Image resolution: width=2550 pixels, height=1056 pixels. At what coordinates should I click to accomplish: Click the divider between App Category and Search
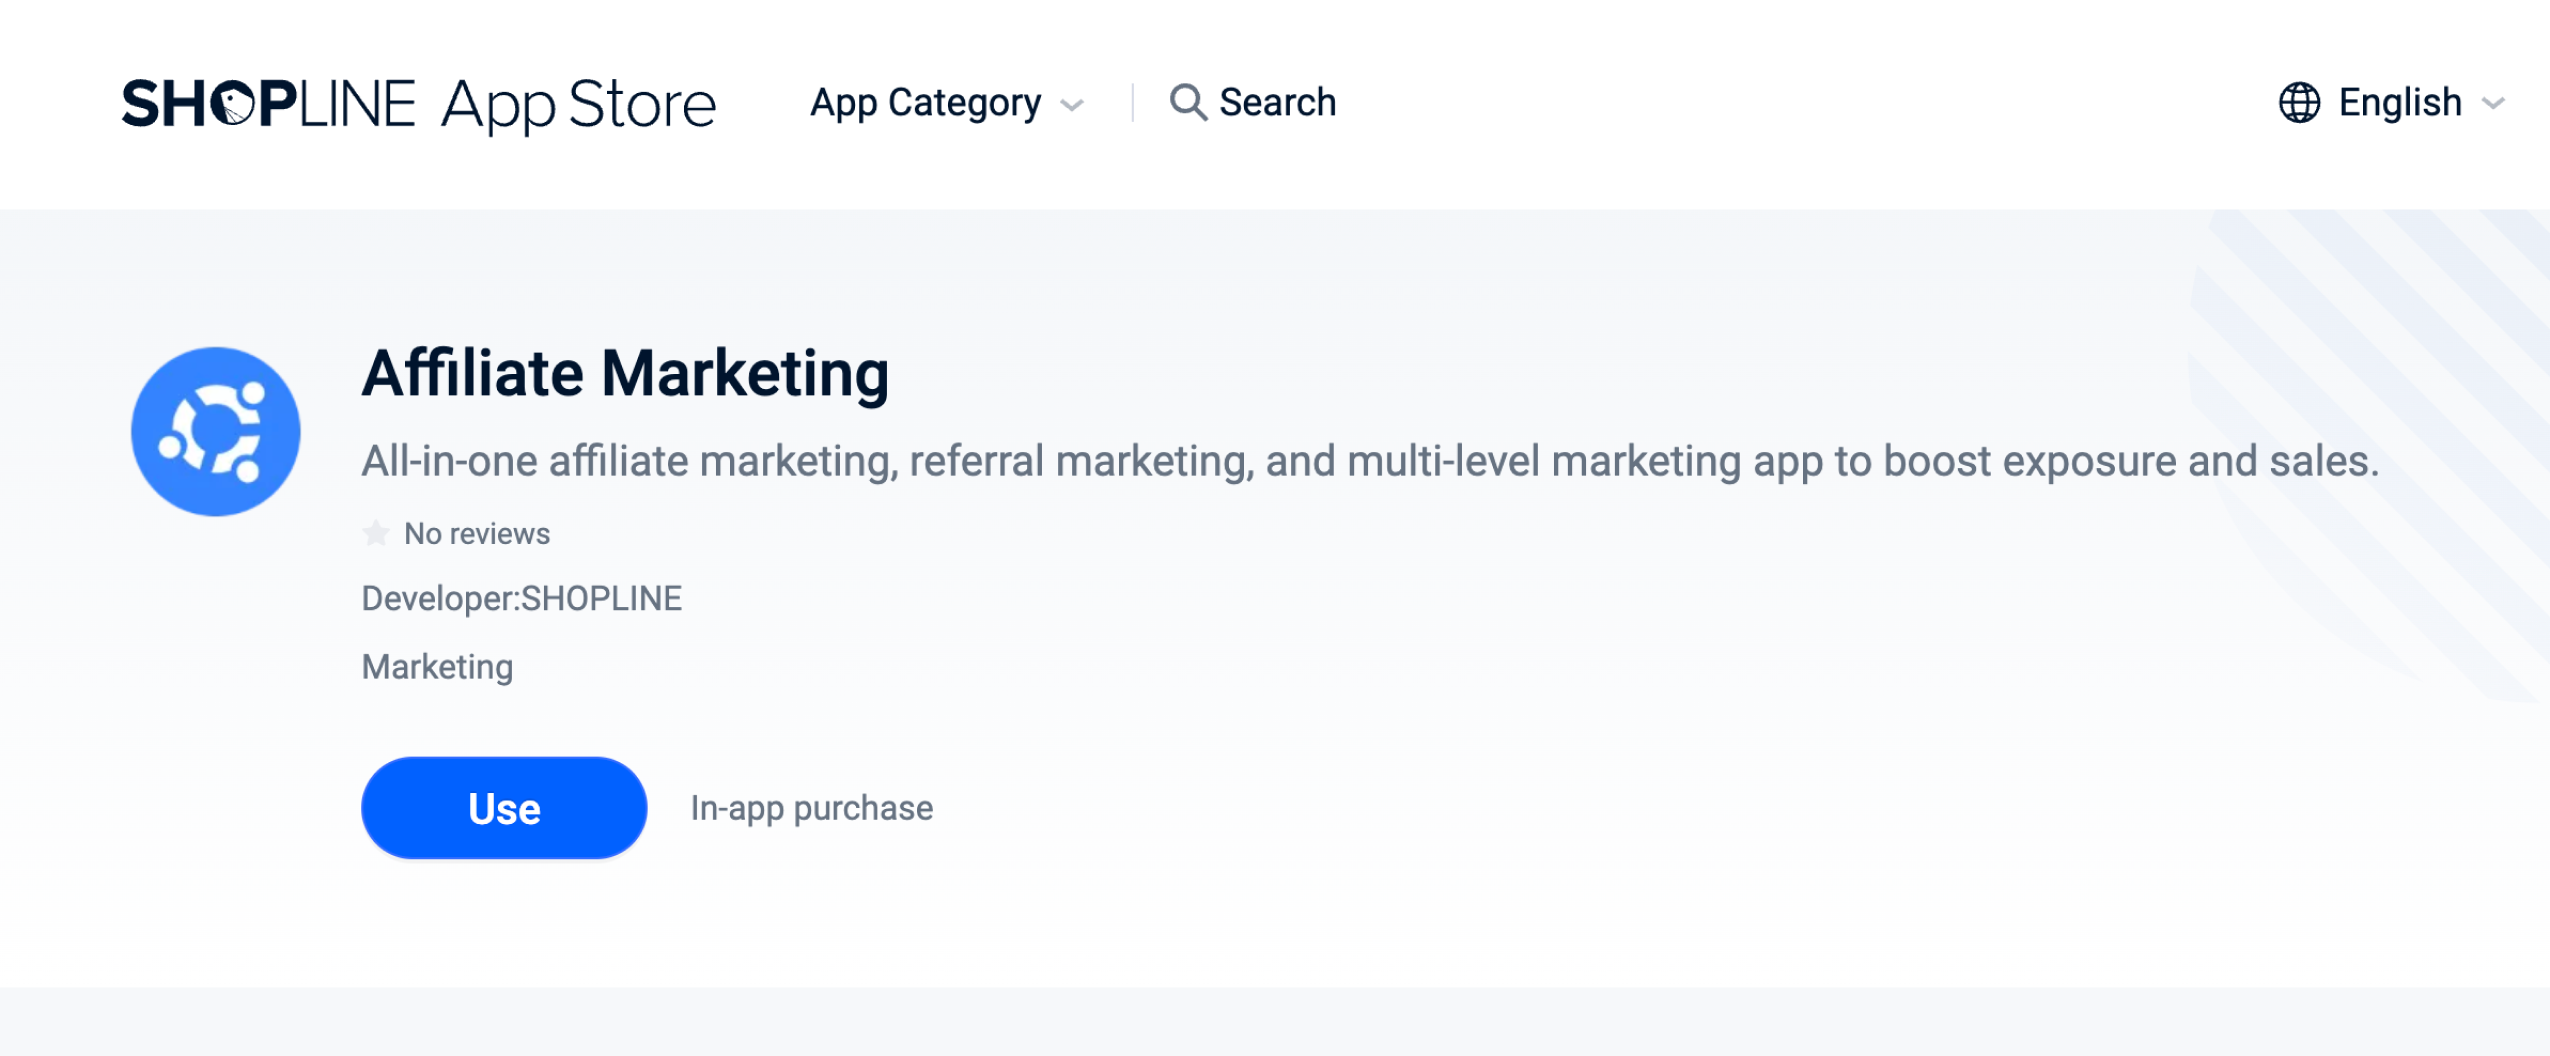[x=1132, y=103]
